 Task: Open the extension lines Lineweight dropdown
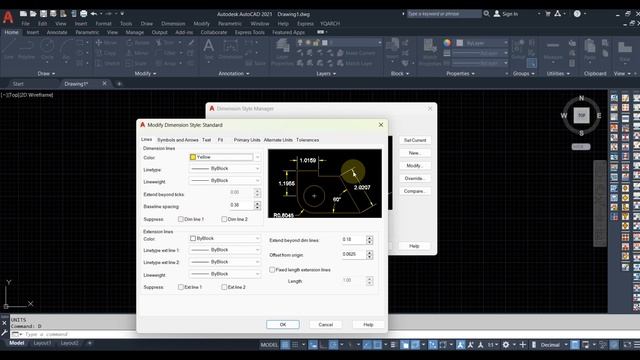click(224, 274)
